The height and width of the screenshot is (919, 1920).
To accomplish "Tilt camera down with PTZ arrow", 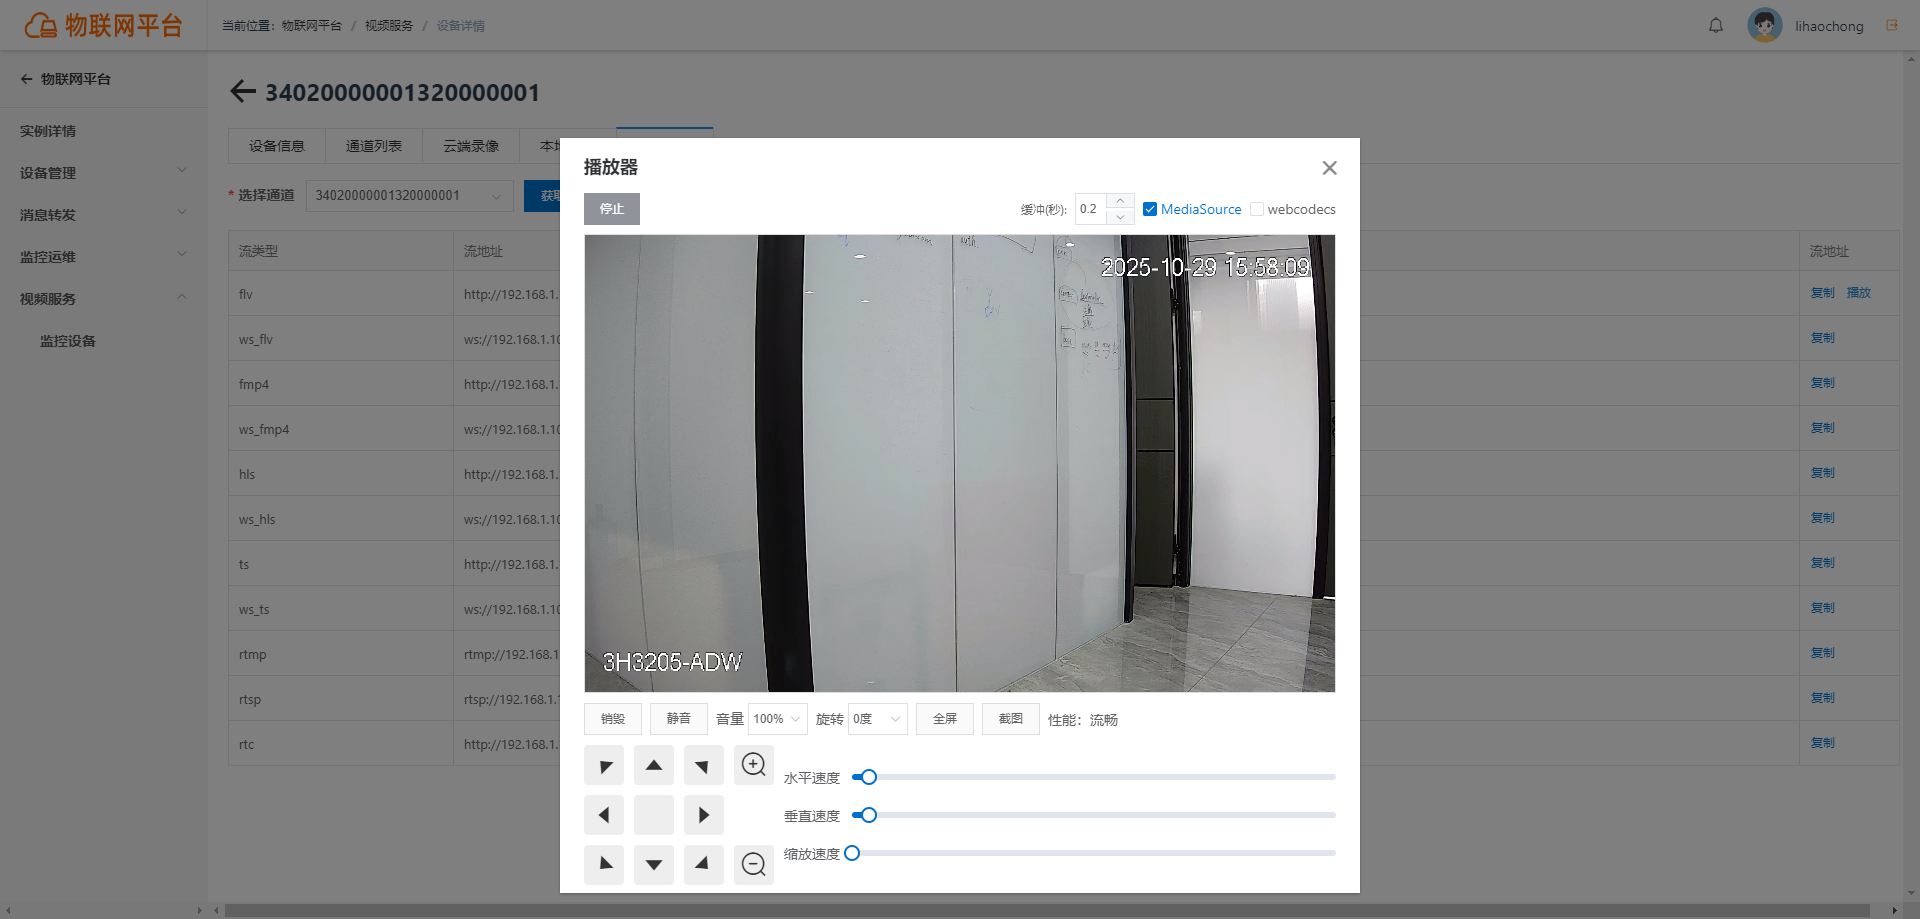I will [654, 865].
